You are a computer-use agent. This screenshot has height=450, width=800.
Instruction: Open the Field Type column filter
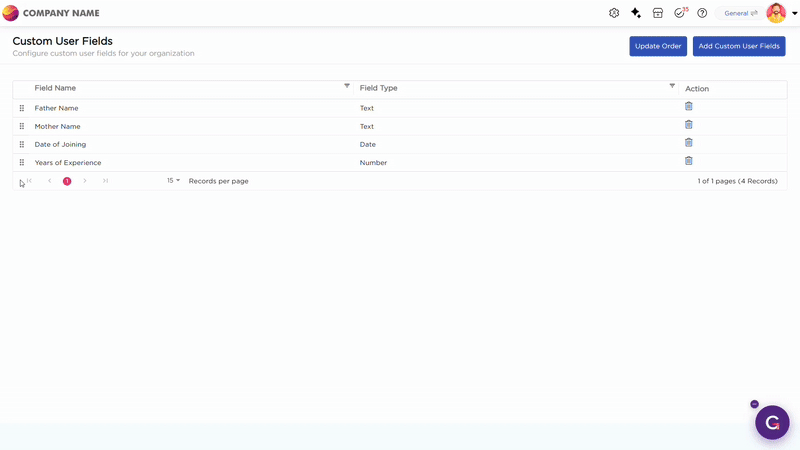[x=672, y=86]
